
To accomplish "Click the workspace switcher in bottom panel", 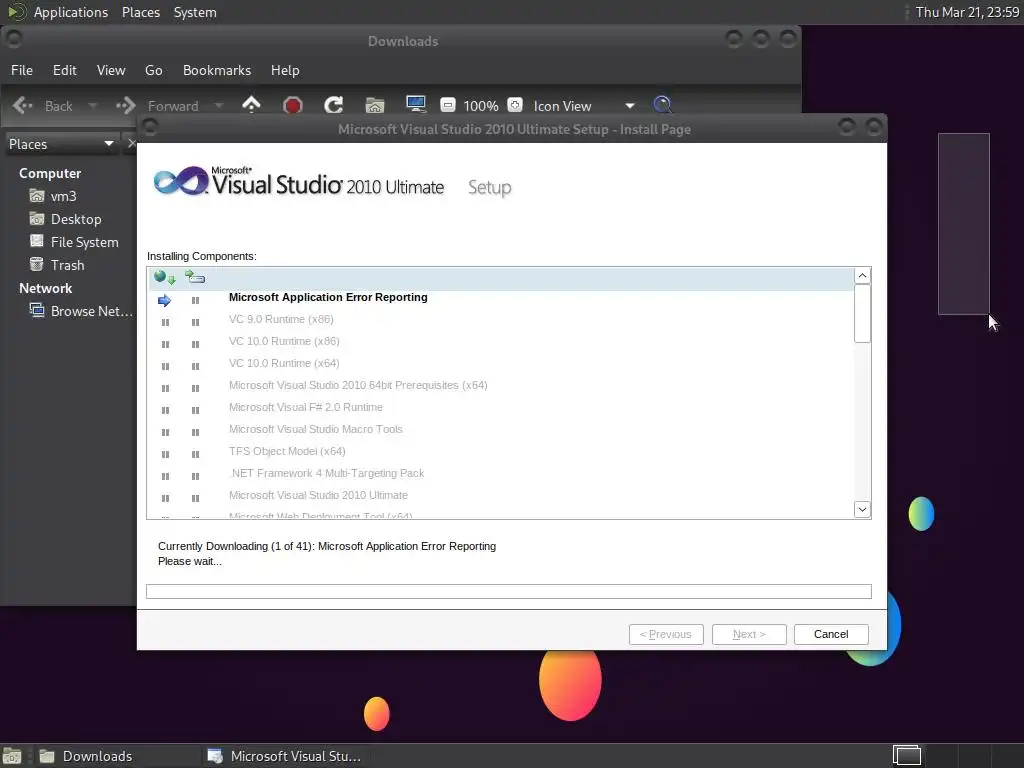I will tap(907, 756).
